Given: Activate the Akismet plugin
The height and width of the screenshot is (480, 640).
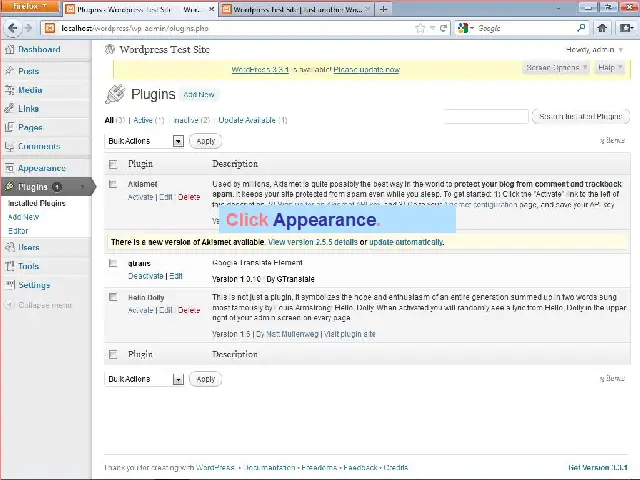Looking at the screenshot, I should point(140,197).
